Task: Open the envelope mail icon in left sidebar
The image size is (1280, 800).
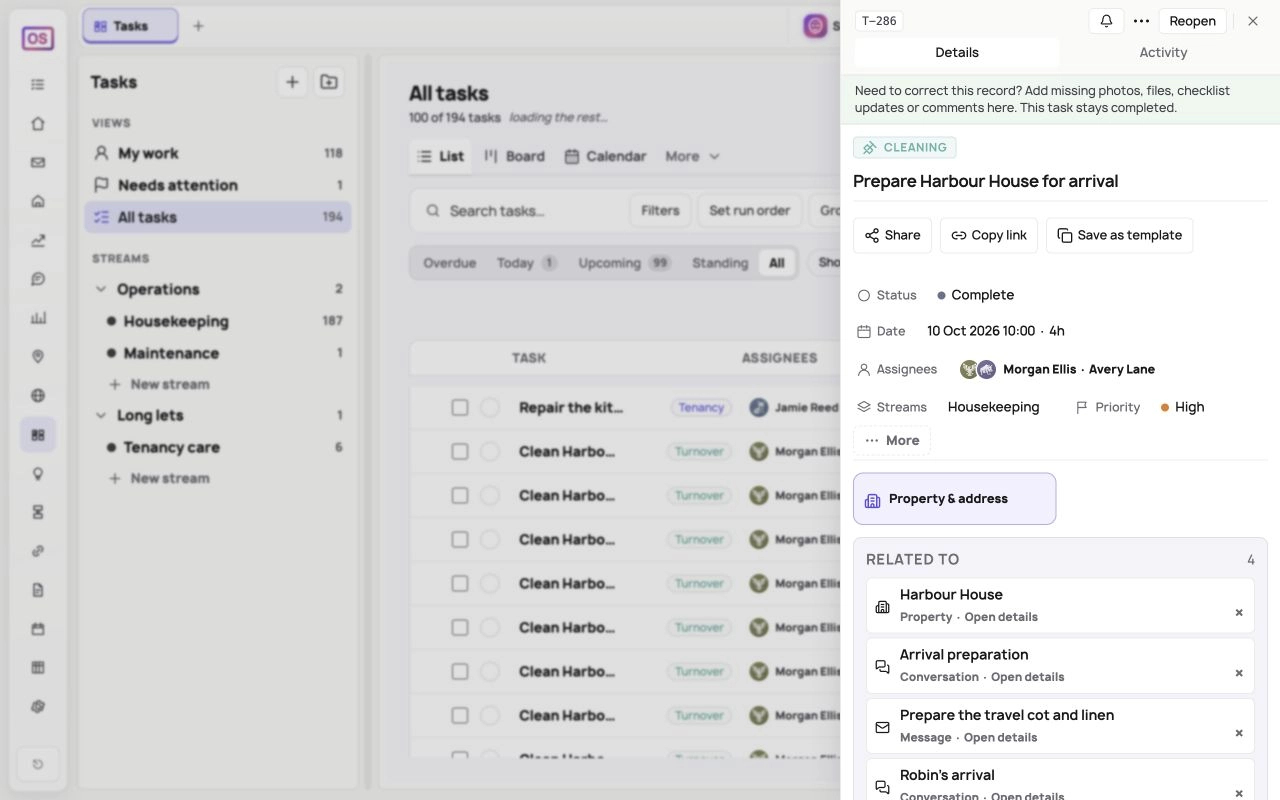Action: 38,163
